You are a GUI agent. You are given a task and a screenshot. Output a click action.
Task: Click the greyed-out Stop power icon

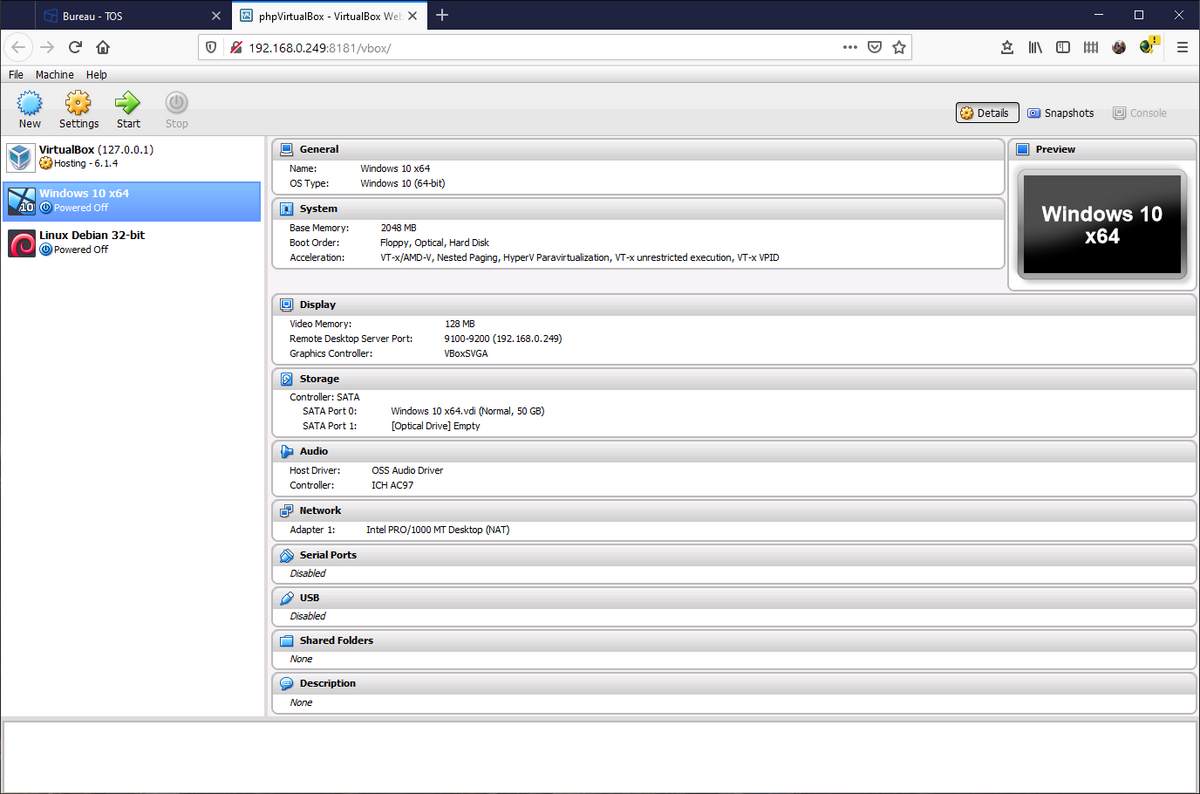[177, 102]
